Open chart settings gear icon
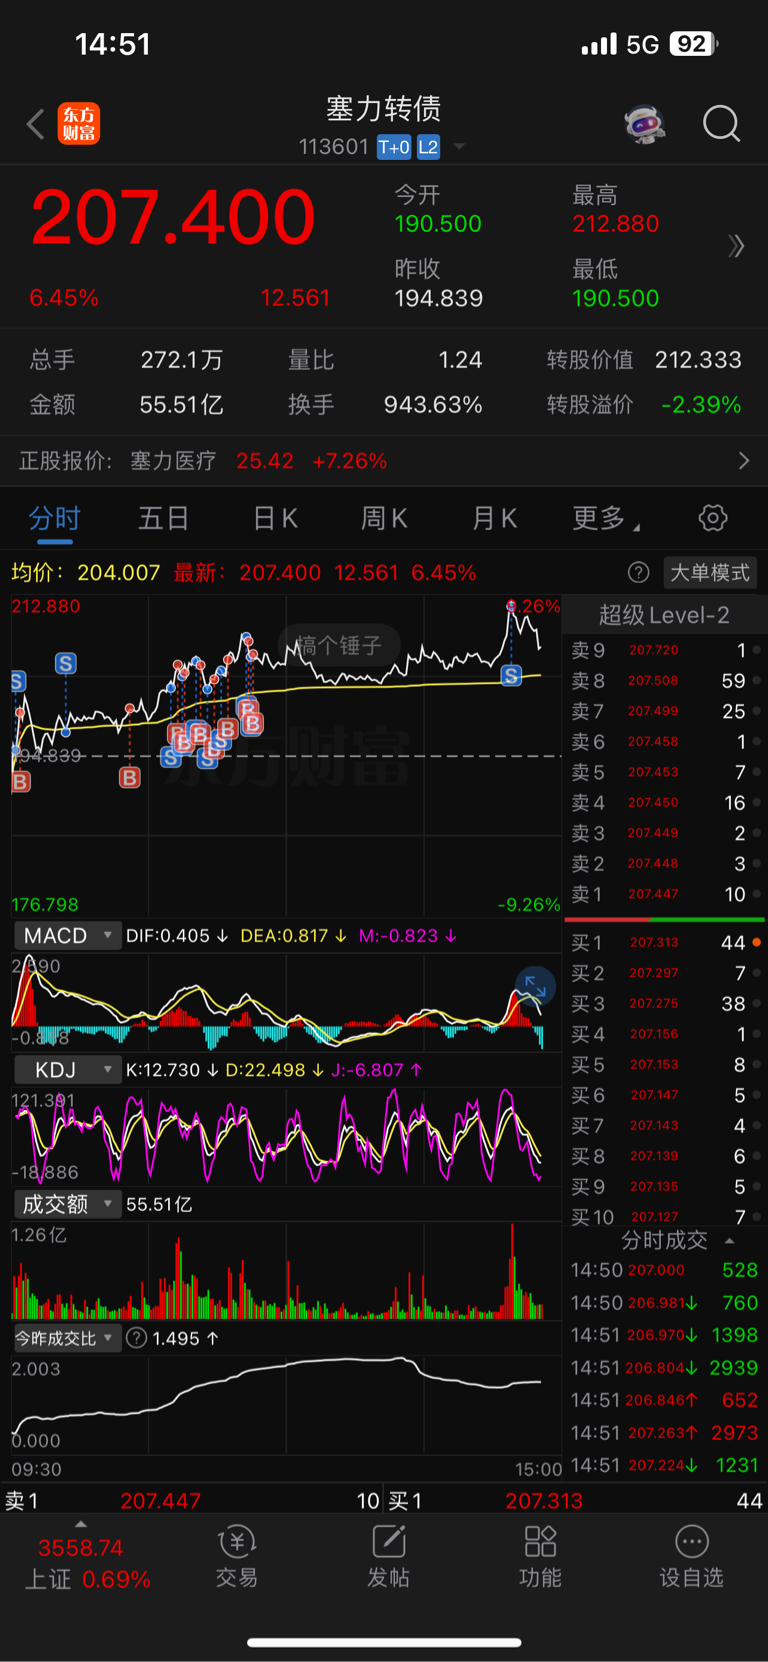Image resolution: width=768 pixels, height=1662 pixels. (x=713, y=518)
